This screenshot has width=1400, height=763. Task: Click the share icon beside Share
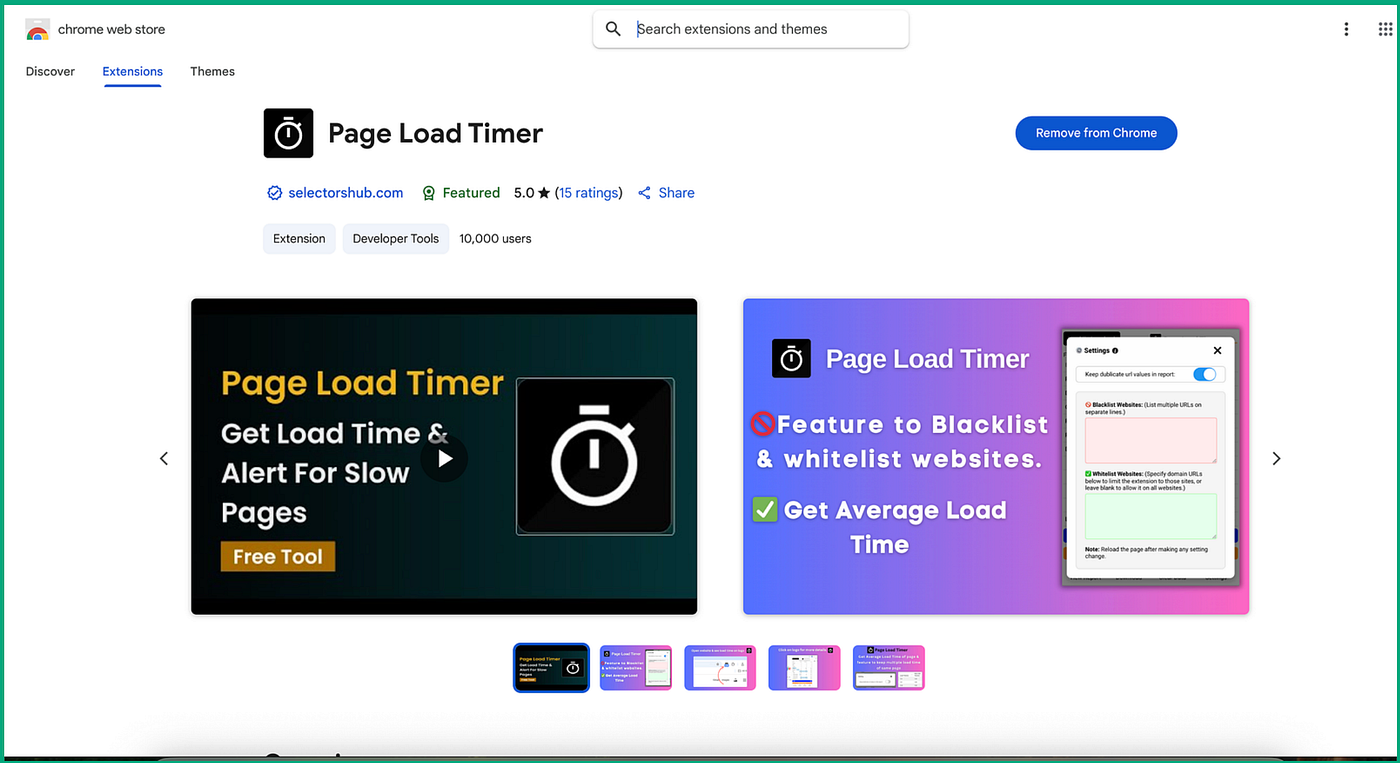click(645, 193)
